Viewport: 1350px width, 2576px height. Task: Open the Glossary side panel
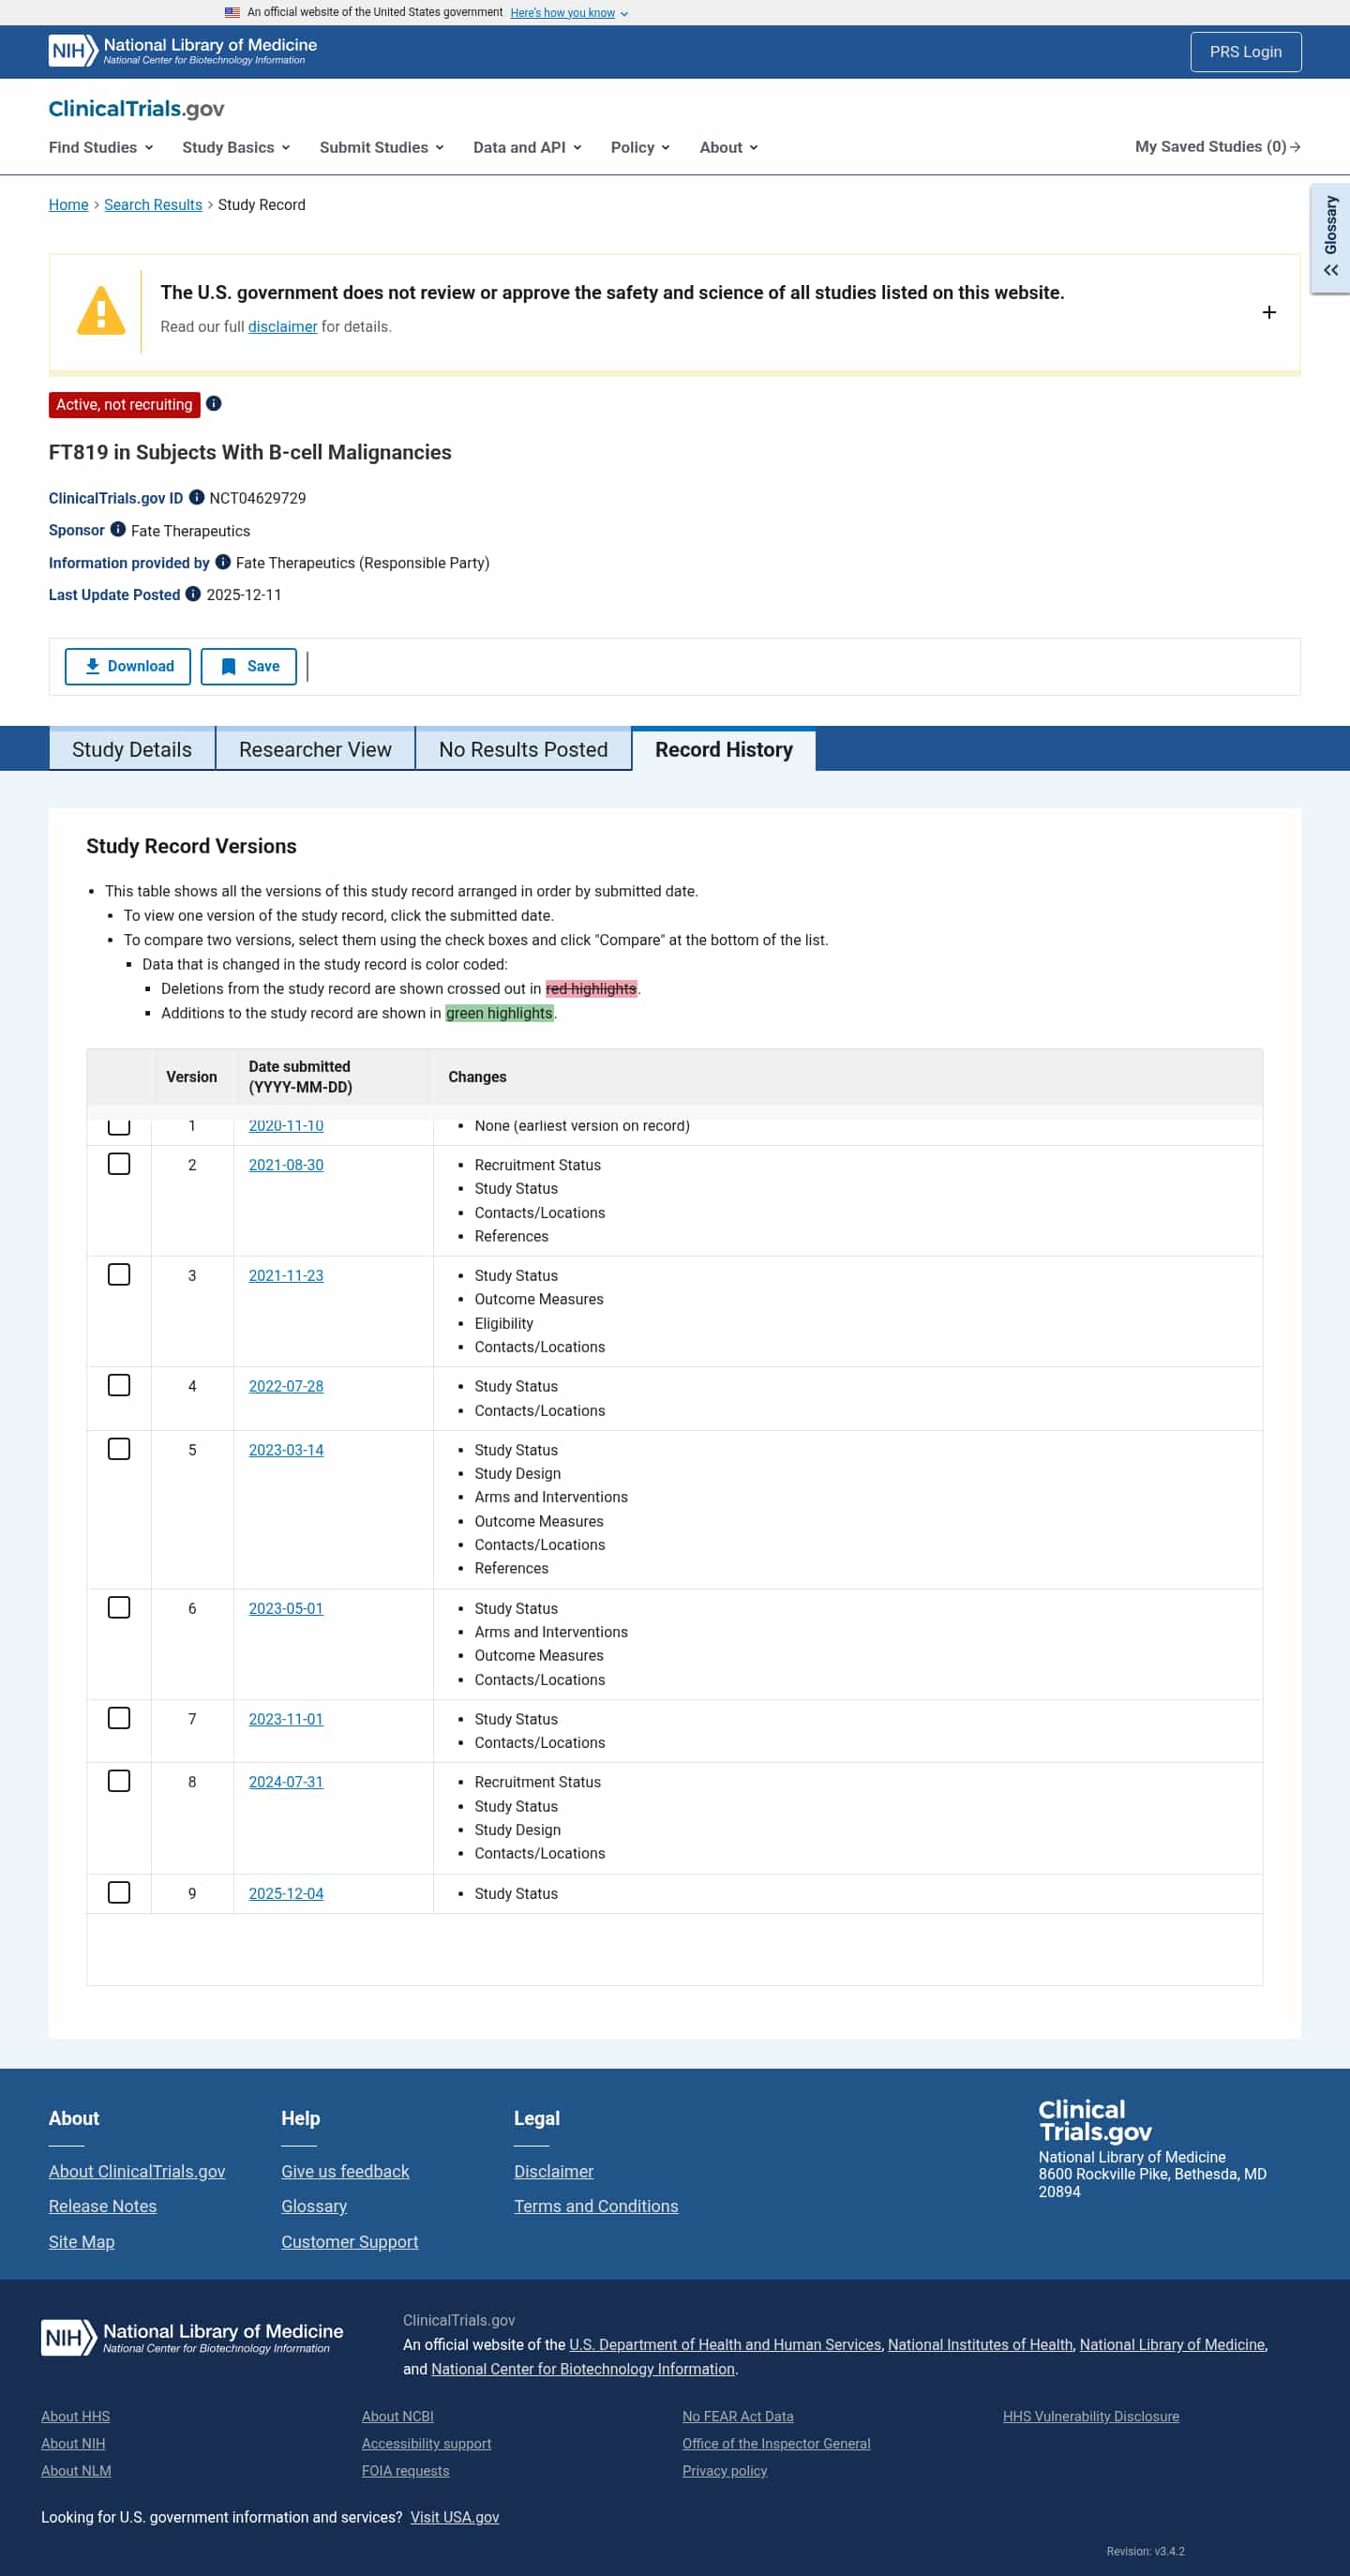coord(1330,237)
